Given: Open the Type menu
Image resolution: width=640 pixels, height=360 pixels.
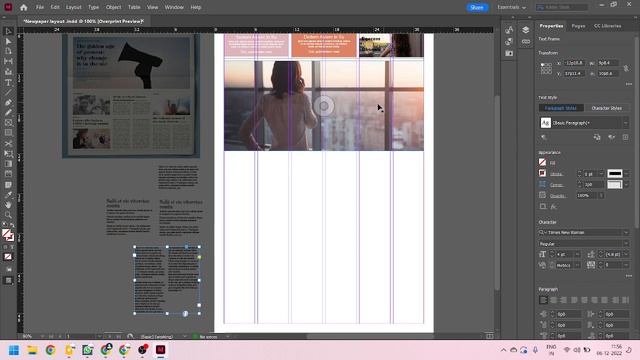Looking at the screenshot, I should (93, 7).
